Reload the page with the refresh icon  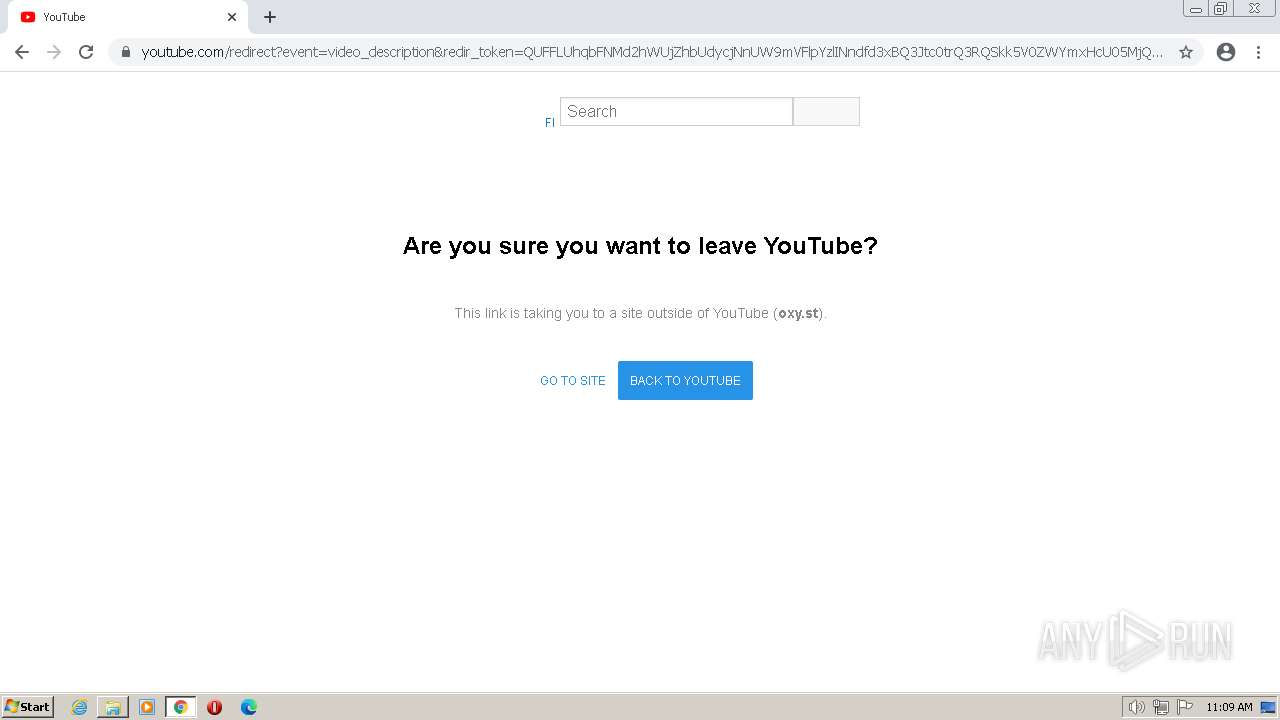(x=86, y=52)
